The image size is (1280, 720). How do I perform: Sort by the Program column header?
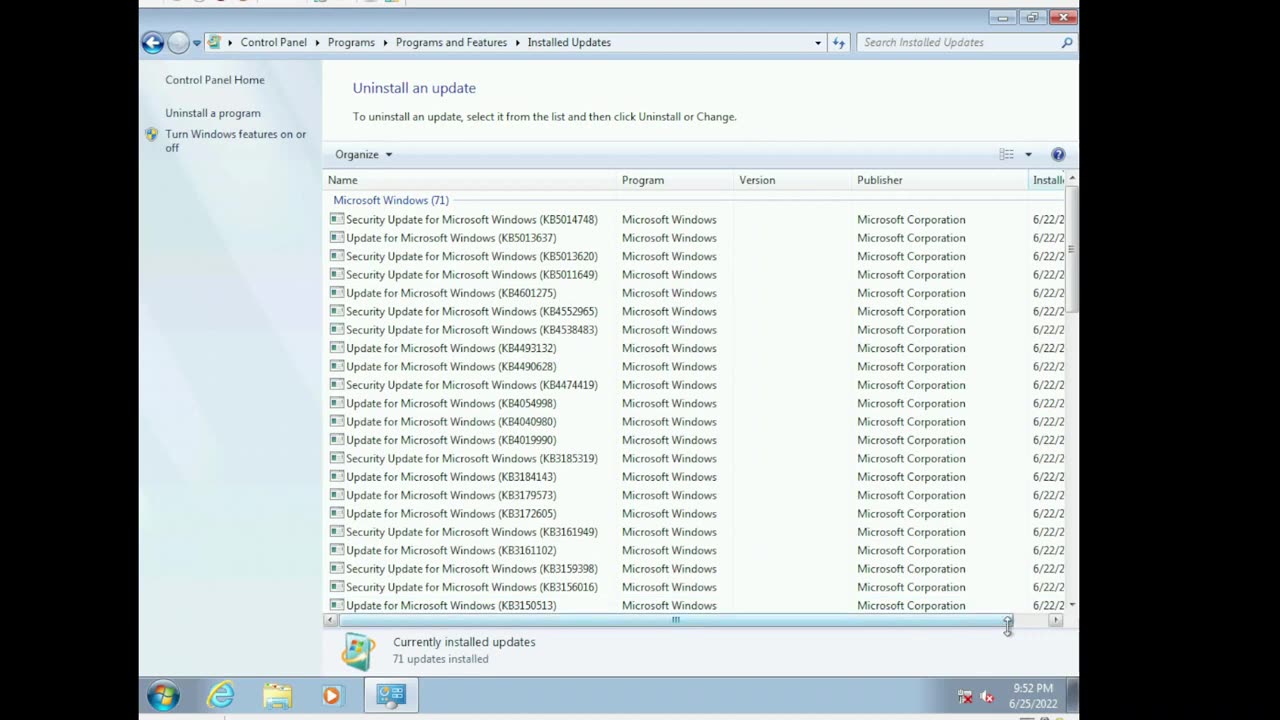tap(676, 180)
